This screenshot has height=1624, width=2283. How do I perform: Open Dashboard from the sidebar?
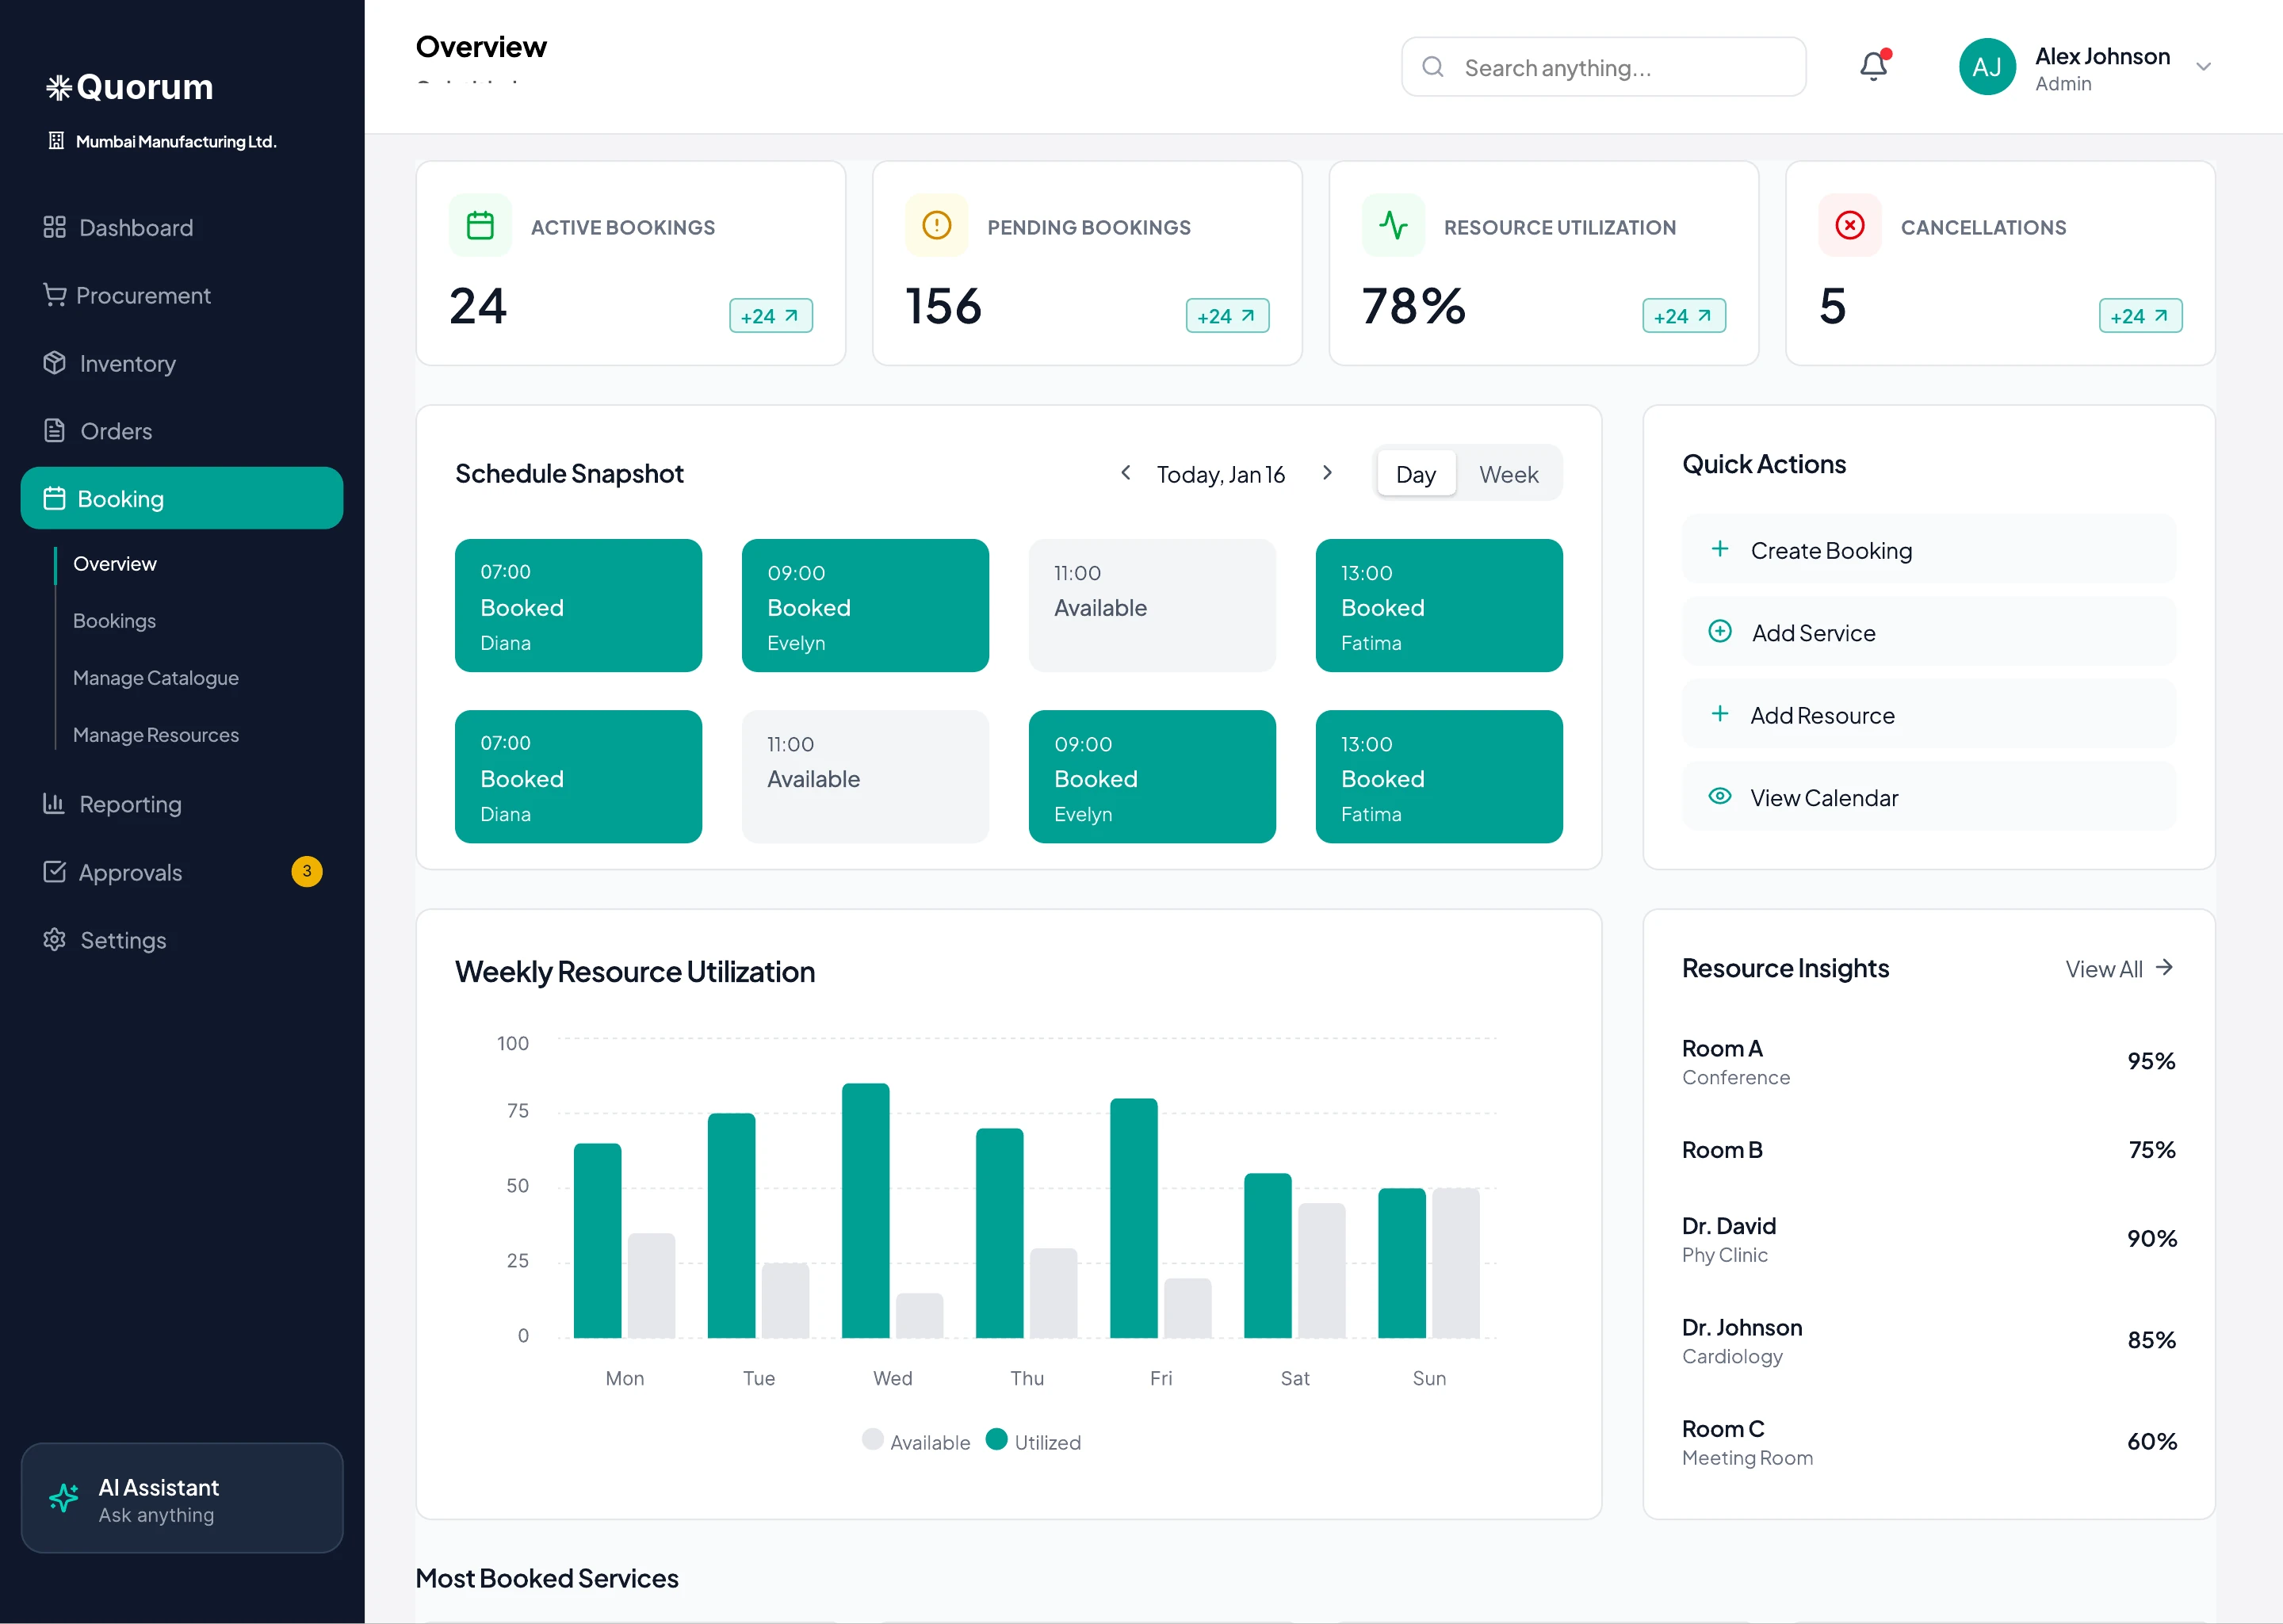point(182,227)
